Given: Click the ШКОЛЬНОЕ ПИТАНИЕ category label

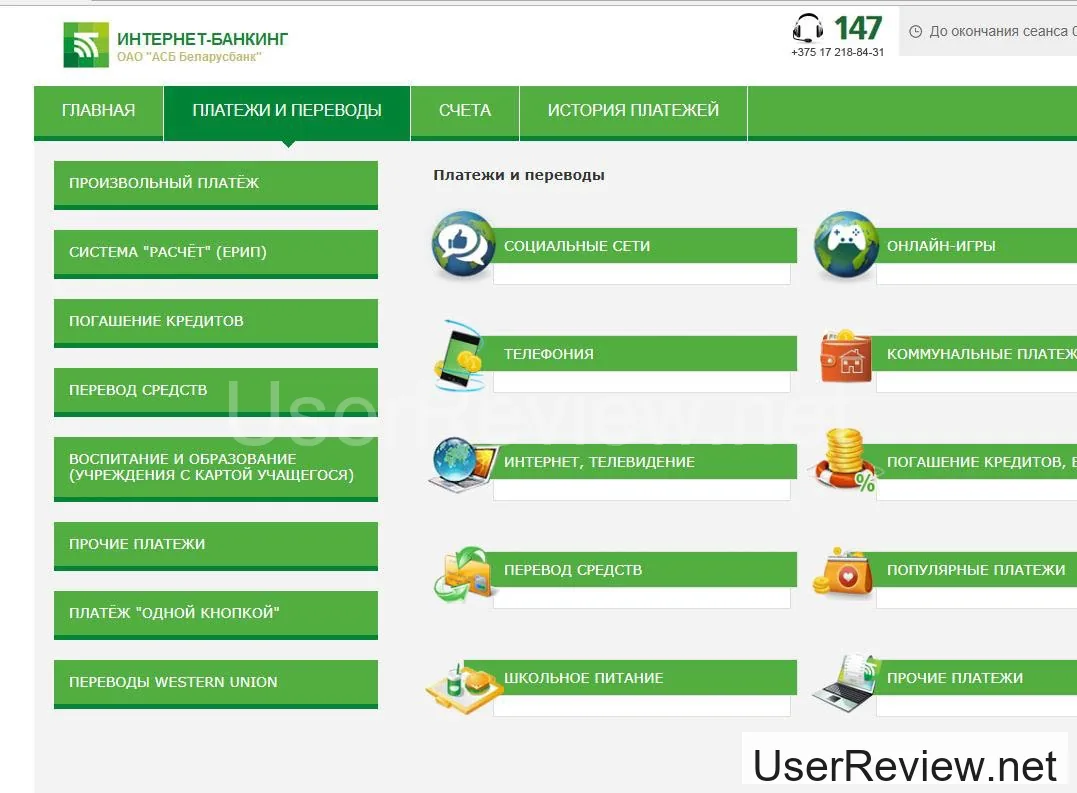Looking at the screenshot, I should coord(583,678).
